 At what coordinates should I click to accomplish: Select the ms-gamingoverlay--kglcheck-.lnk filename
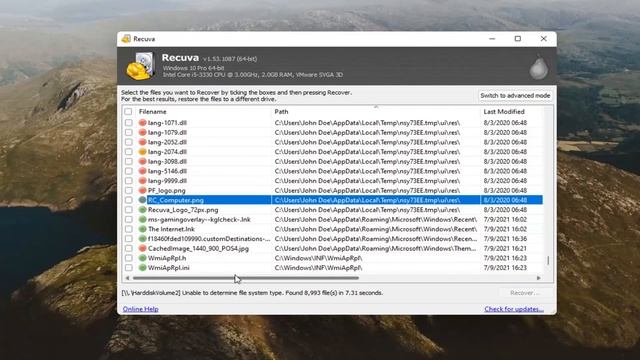click(x=199, y=219)
